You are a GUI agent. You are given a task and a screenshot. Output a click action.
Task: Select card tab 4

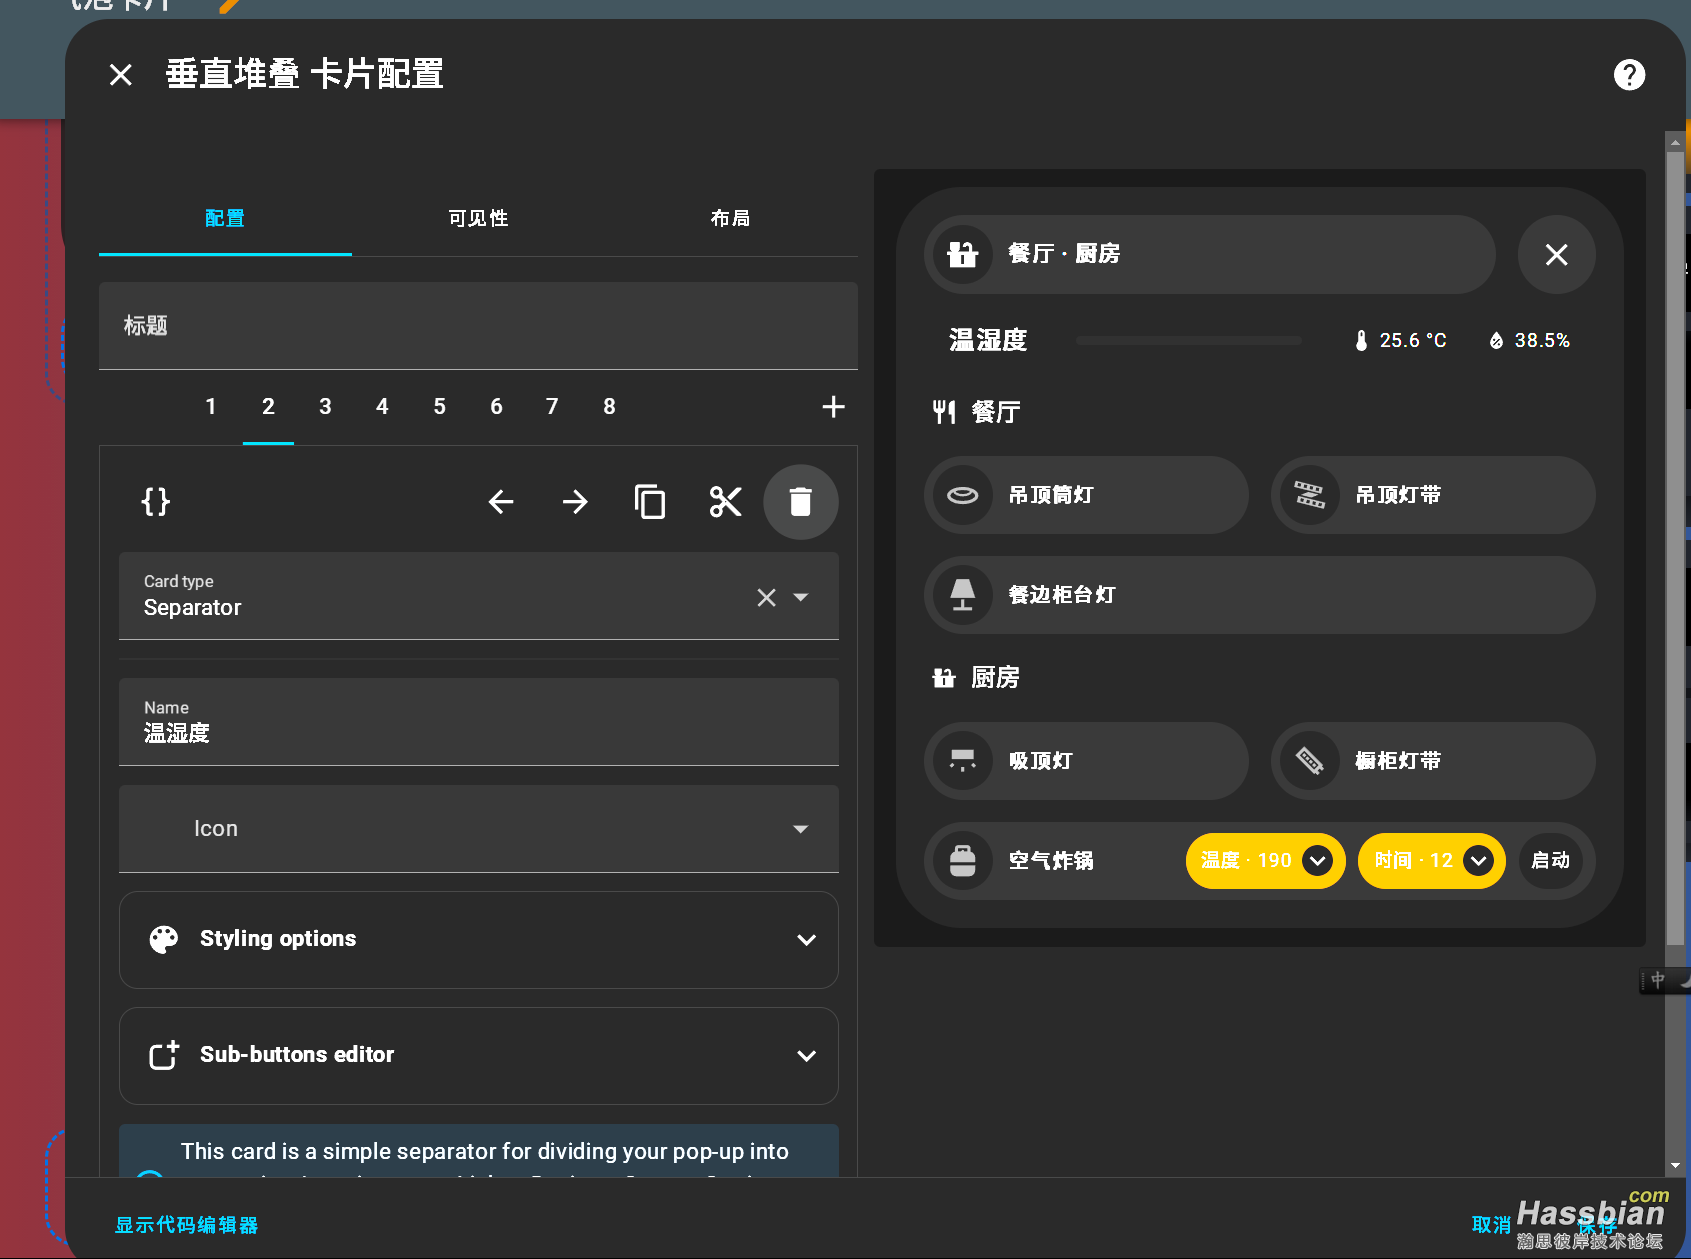[382, 407]
